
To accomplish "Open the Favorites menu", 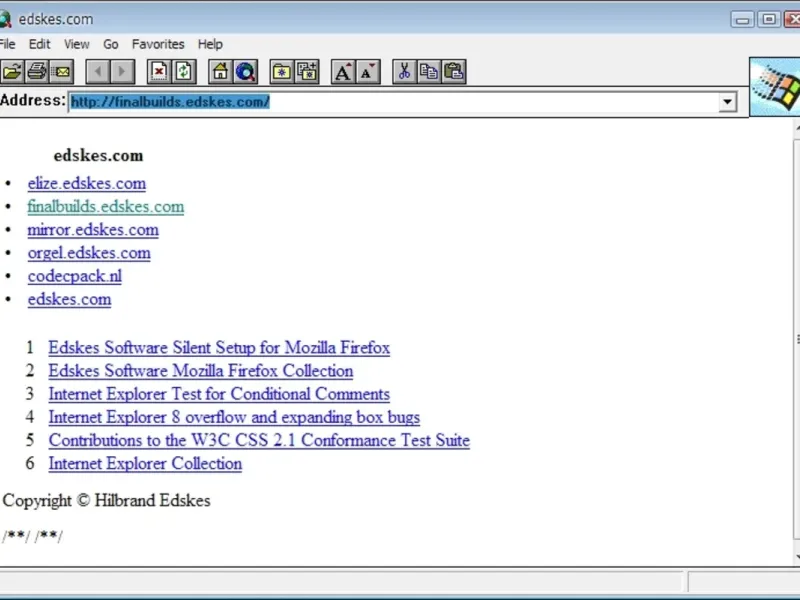I will click(158, 44).
